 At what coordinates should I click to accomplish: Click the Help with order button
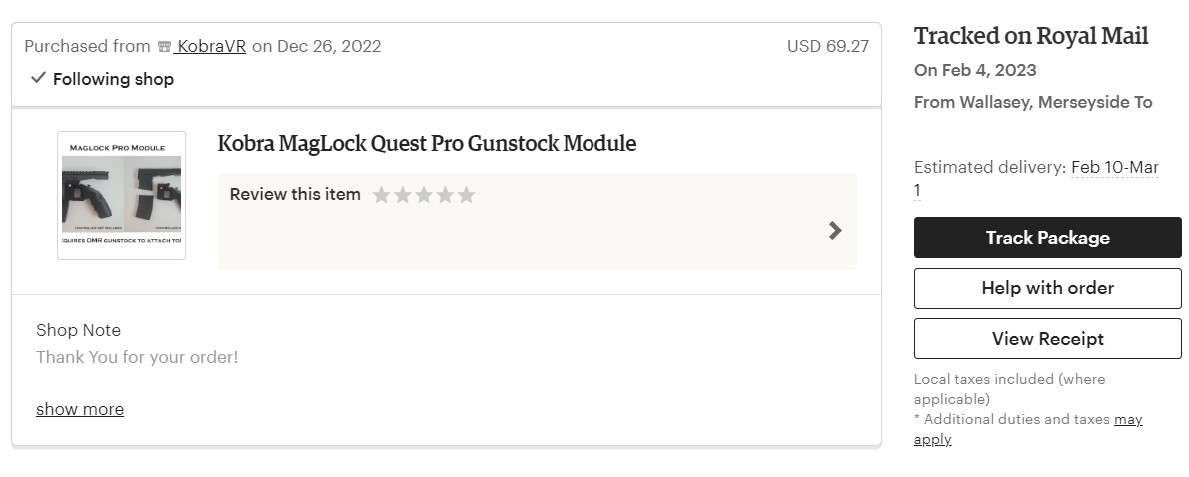coord(1047,288)
